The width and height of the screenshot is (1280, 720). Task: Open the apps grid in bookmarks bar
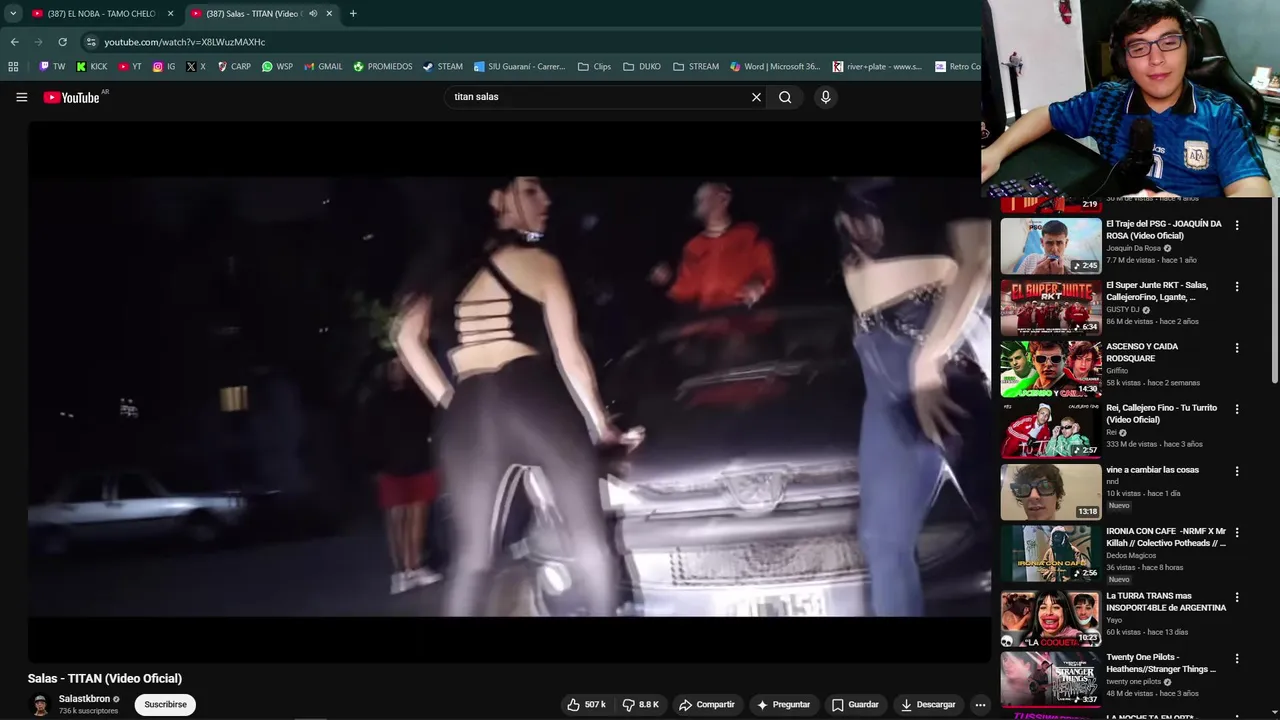pos(13,67)
